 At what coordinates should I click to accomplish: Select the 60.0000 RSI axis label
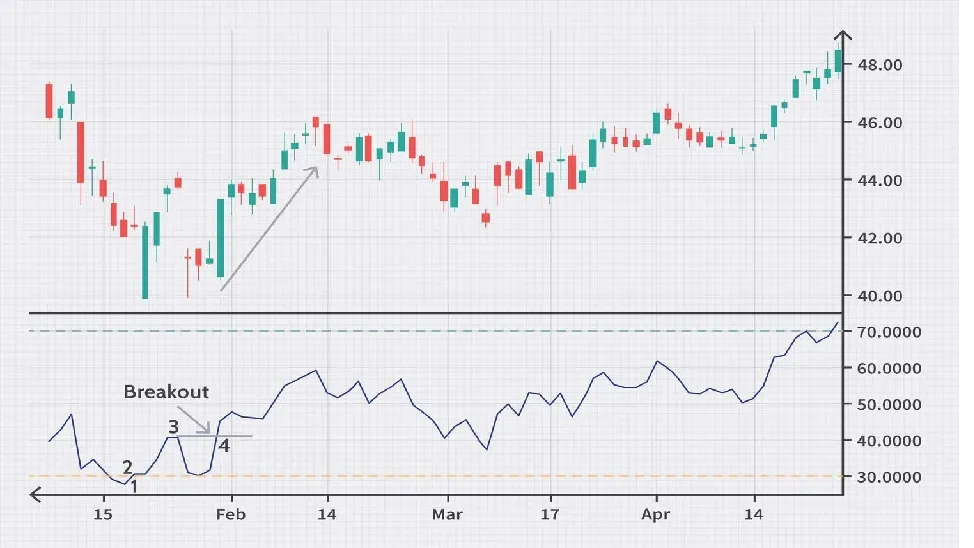pos(889,368)
